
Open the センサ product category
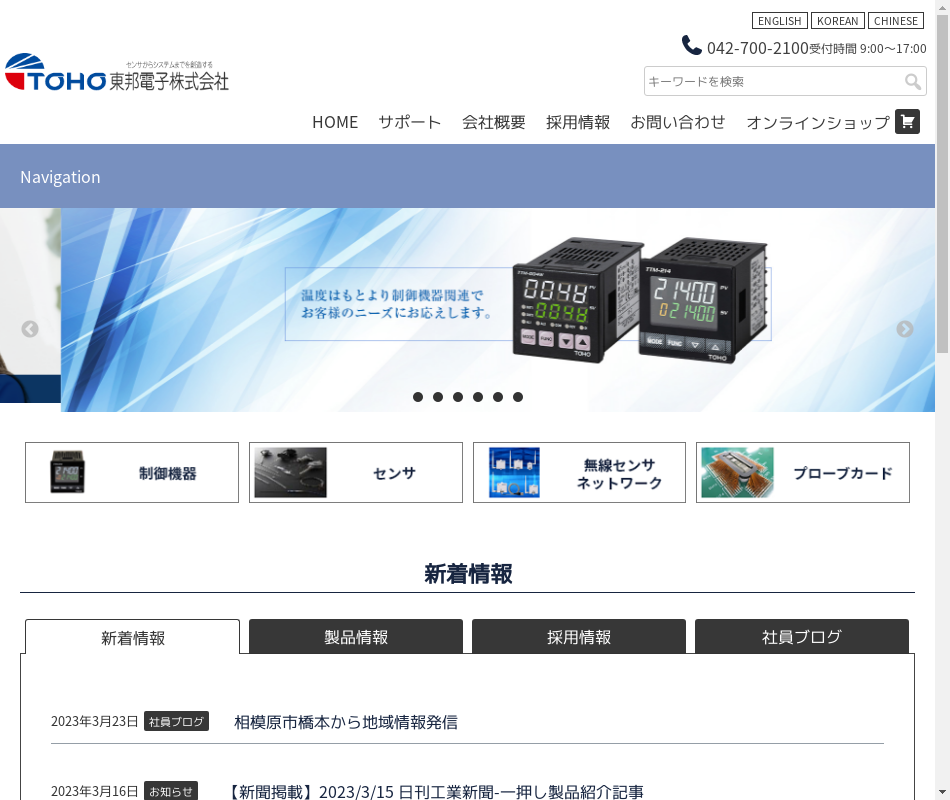(x=356, y=473)
